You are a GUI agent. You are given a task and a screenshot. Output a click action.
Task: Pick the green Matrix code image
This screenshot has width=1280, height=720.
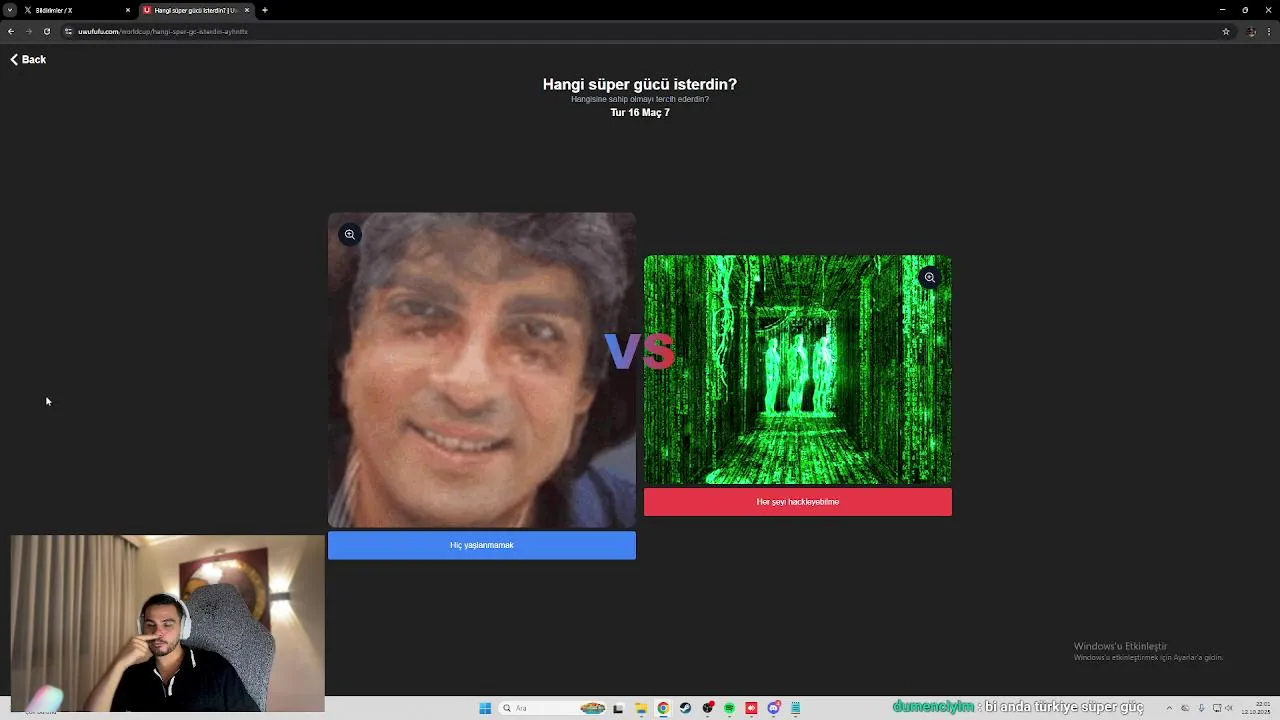point(798,370)
